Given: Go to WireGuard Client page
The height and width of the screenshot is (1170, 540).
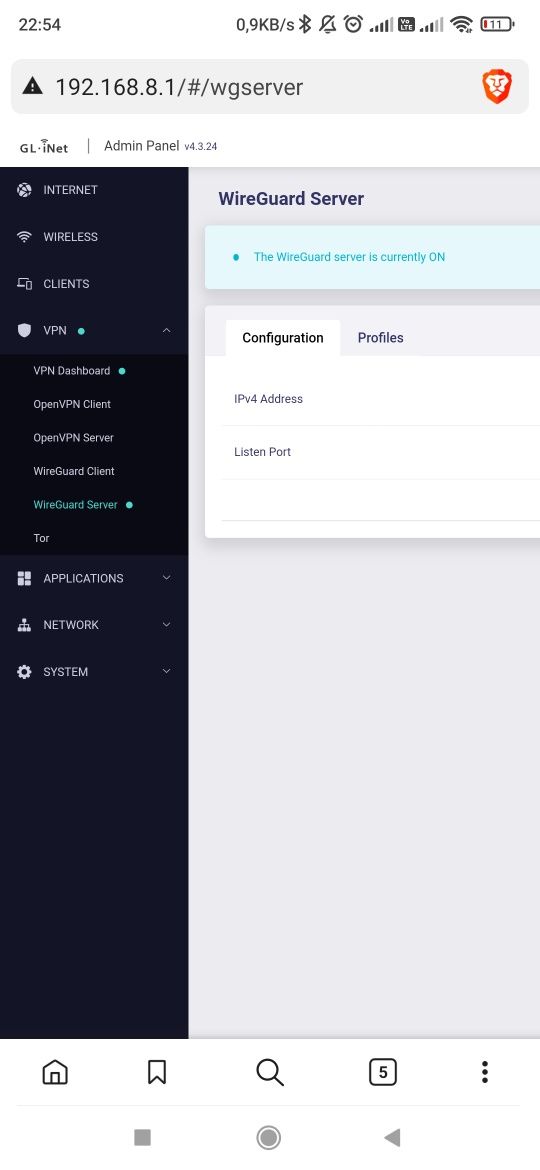Looking at the screenshot, I should coord(74,472).
